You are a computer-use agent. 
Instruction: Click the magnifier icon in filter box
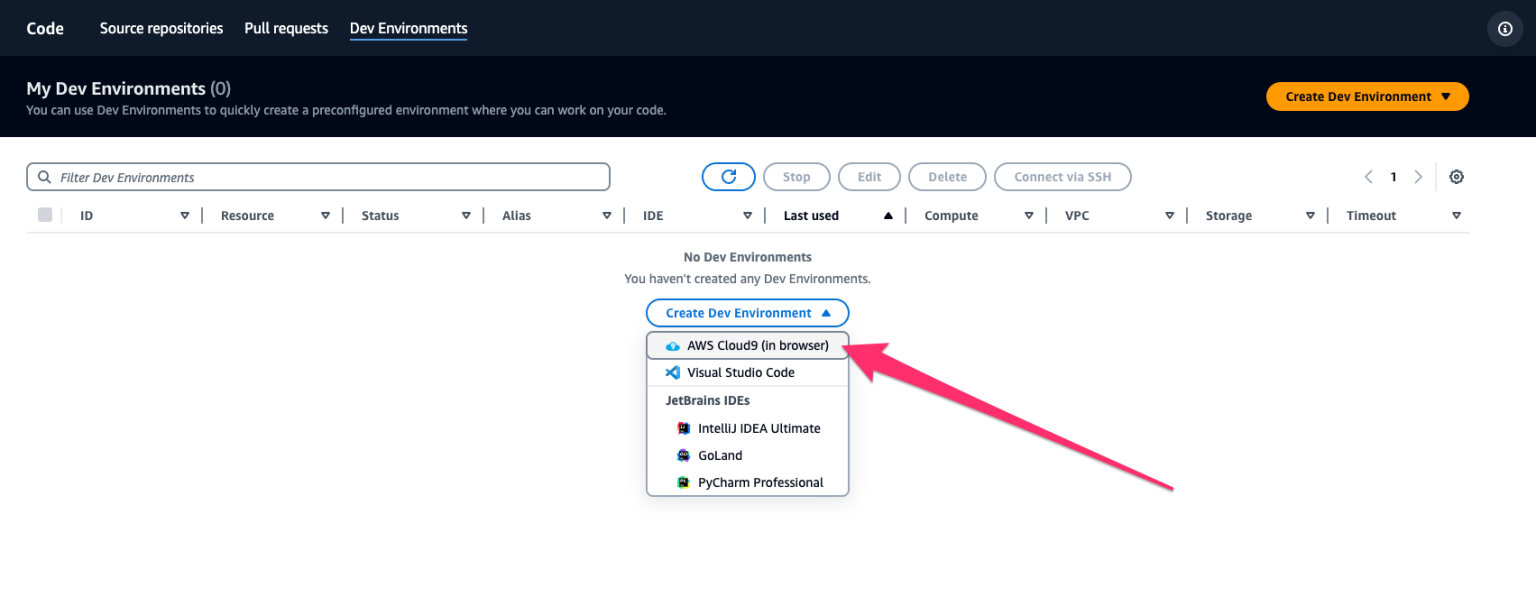coord(44,177)
